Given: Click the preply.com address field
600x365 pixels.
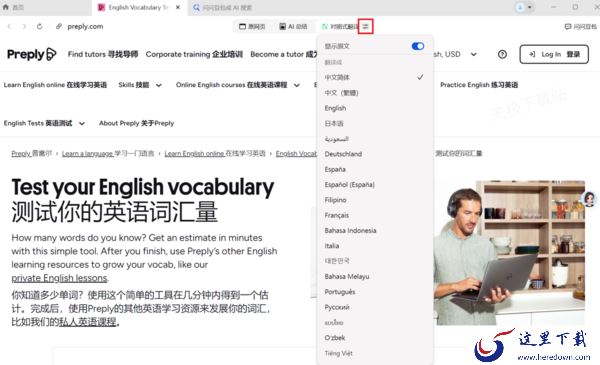Looking at the screenshot, I should click(85, 26).
